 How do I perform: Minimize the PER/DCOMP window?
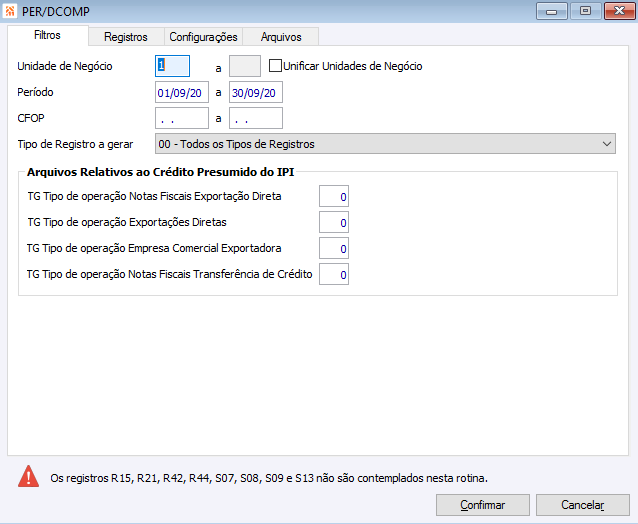[551, 11]
